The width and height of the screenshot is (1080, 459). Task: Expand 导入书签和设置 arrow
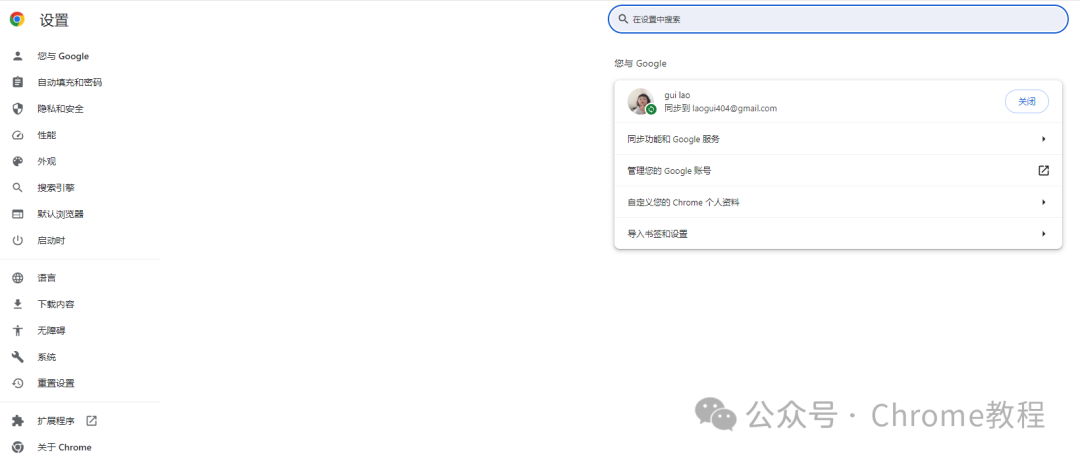click(1043, 234)
